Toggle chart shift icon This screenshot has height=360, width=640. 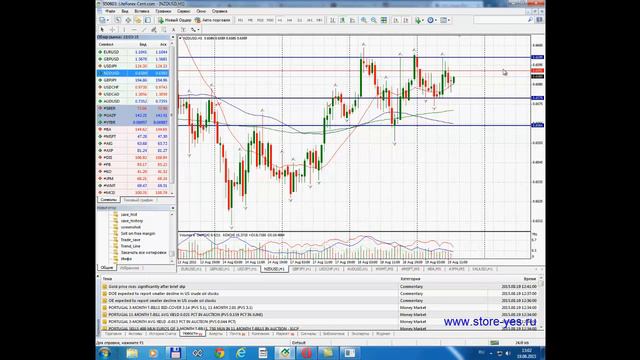(x=406, y=20)
